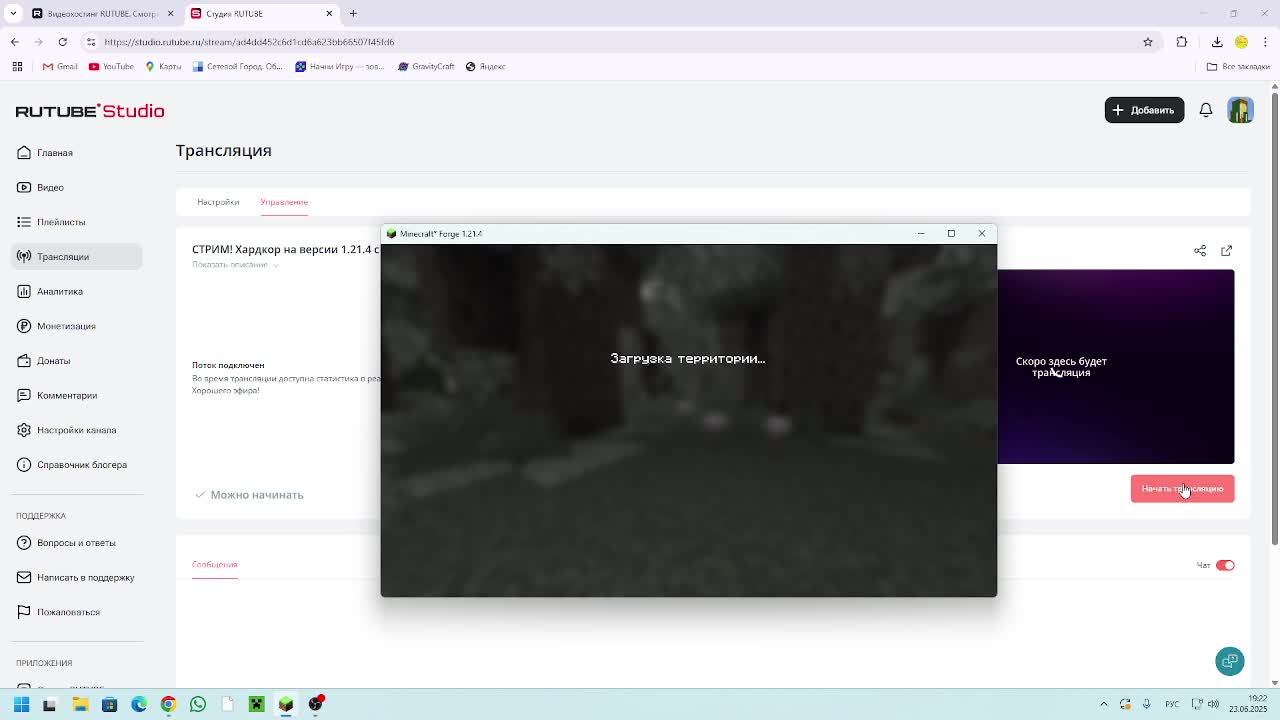Click the share stream icon

(x=1200, y=250)
